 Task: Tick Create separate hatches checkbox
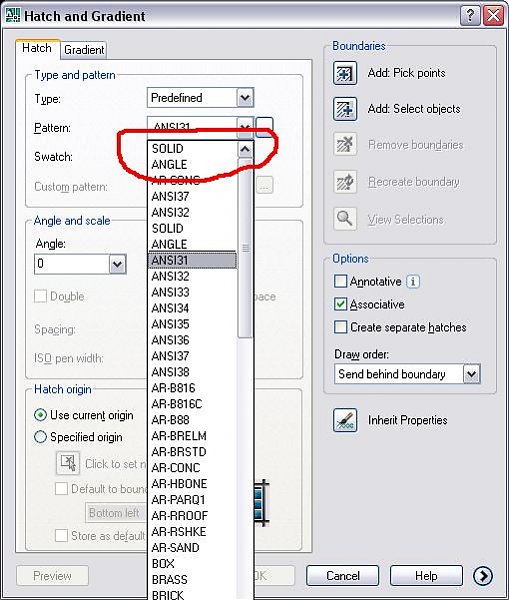pos(340,327)
